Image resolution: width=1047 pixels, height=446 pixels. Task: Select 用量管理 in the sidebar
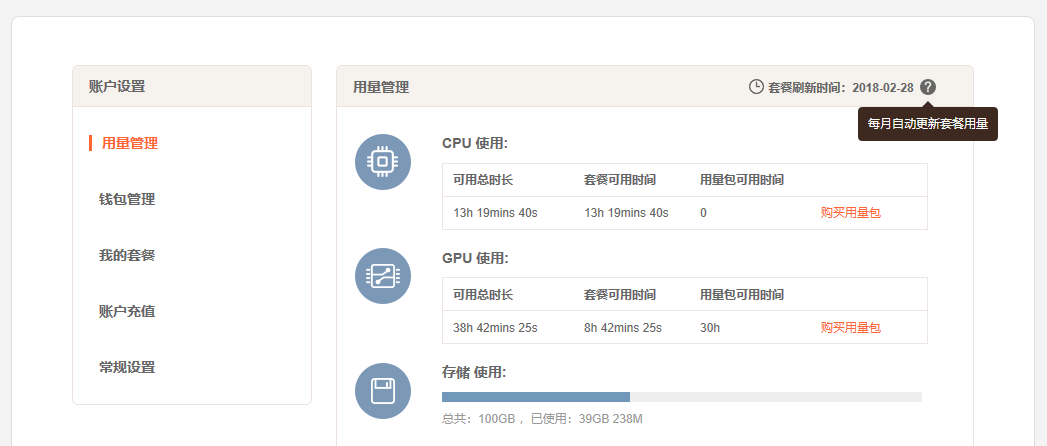(x=129, y=143)
